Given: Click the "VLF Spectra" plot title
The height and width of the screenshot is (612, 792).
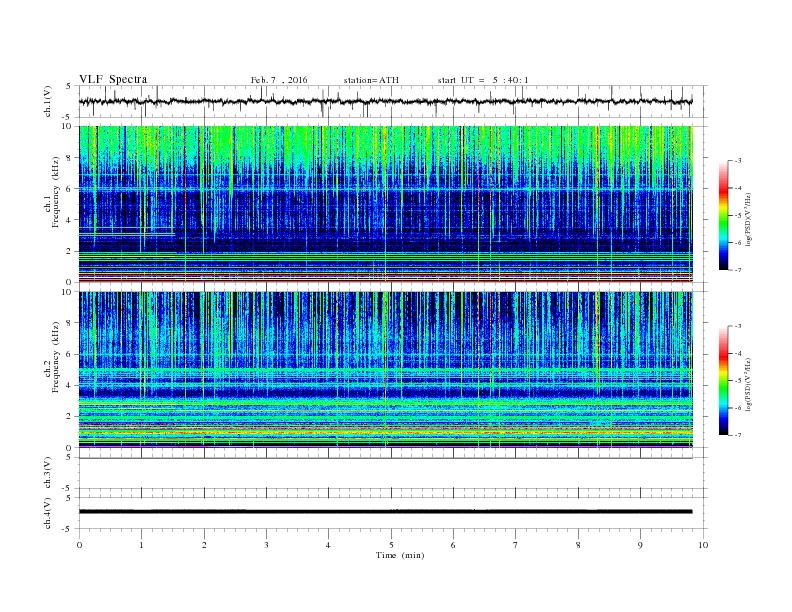Looking at the screenshot, I should (x=113, y=79).
